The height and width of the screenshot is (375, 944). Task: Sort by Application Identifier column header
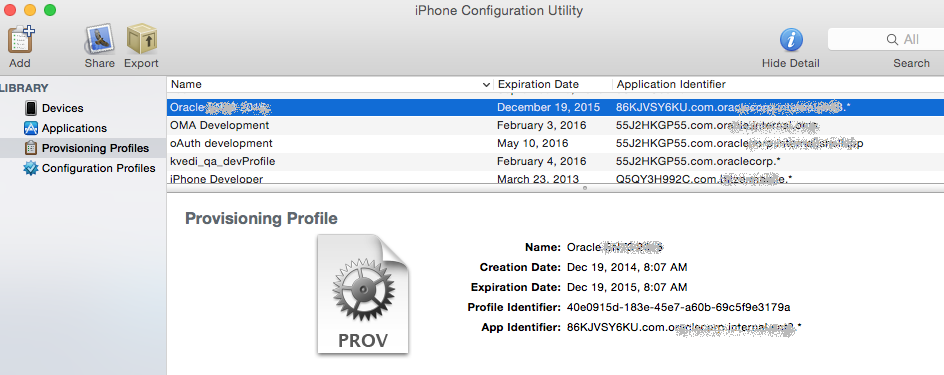click(x=778, y=84)
